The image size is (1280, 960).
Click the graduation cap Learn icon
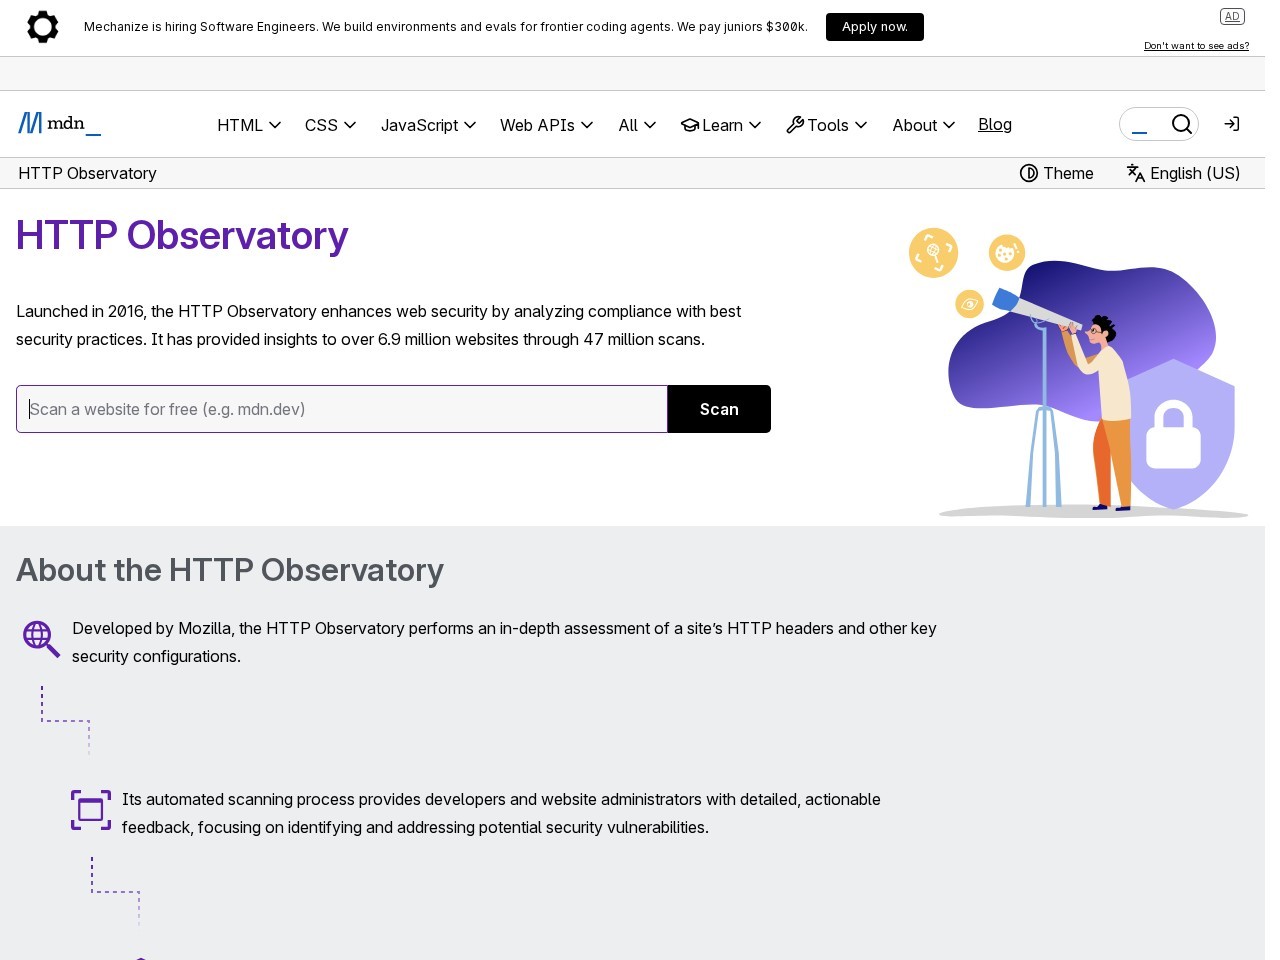690,125
